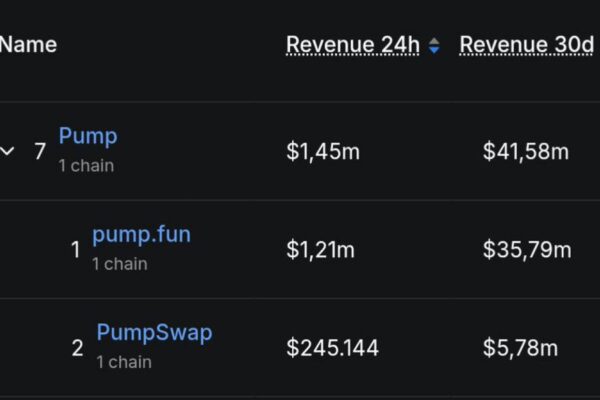Select PumpSwap's $245.144 revenue cell

click(332, 348)
